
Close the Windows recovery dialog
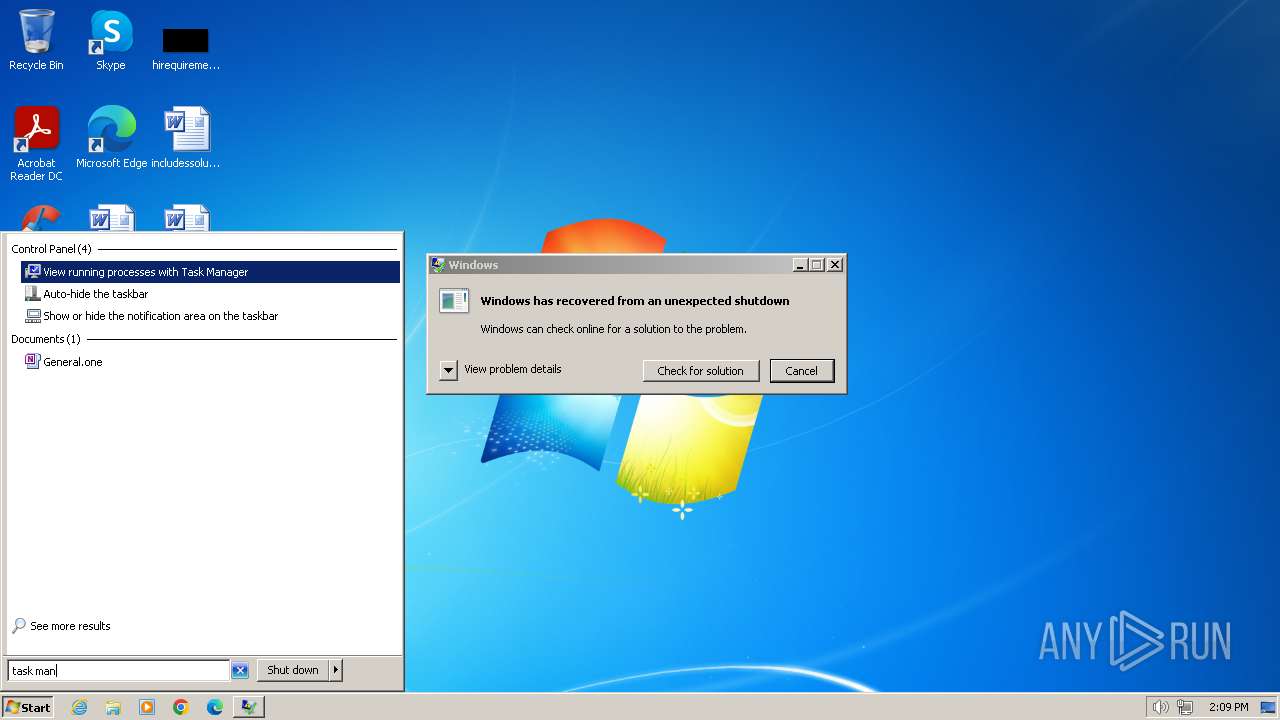coord(835,265)
